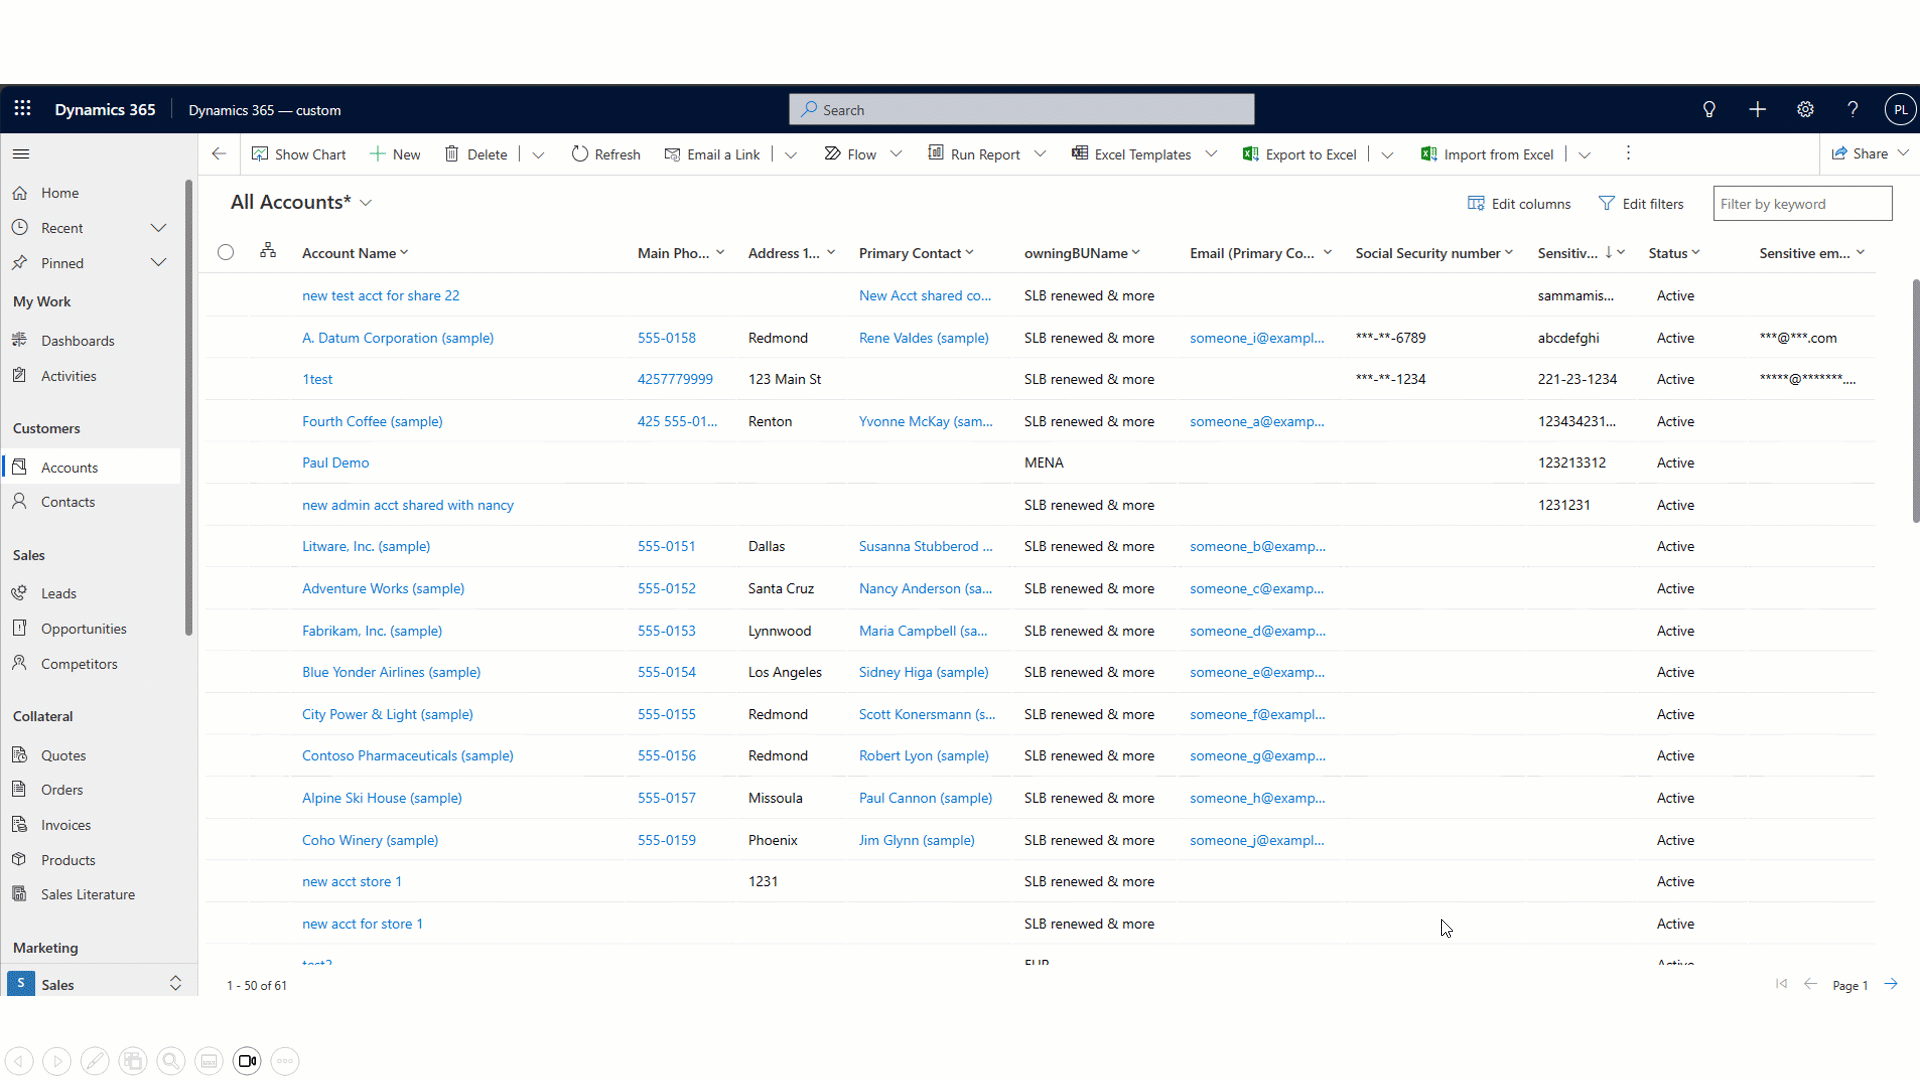Open the app launcher waffle icon
1920x1080 pixels.
pyautogui.click(x=22, y=109)
